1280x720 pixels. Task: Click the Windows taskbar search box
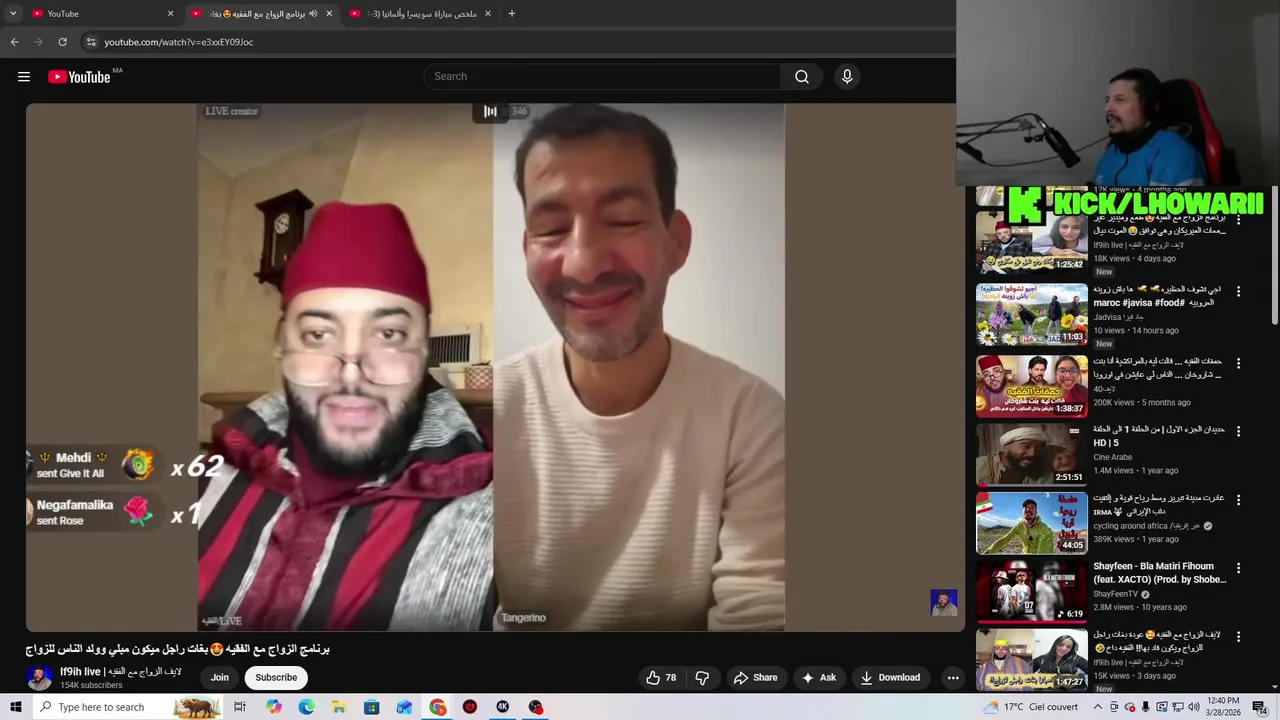[128, 707]
